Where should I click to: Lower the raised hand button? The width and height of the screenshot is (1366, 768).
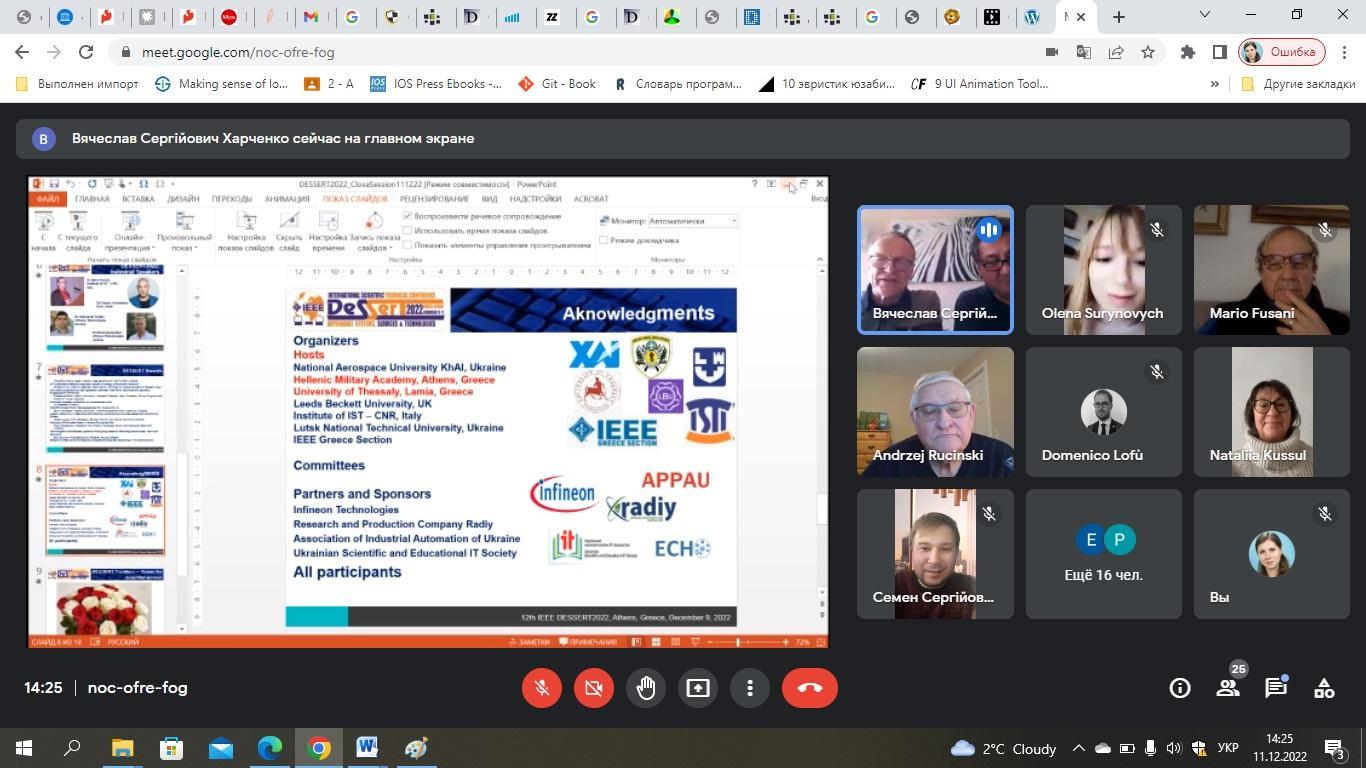click(646, 688)
